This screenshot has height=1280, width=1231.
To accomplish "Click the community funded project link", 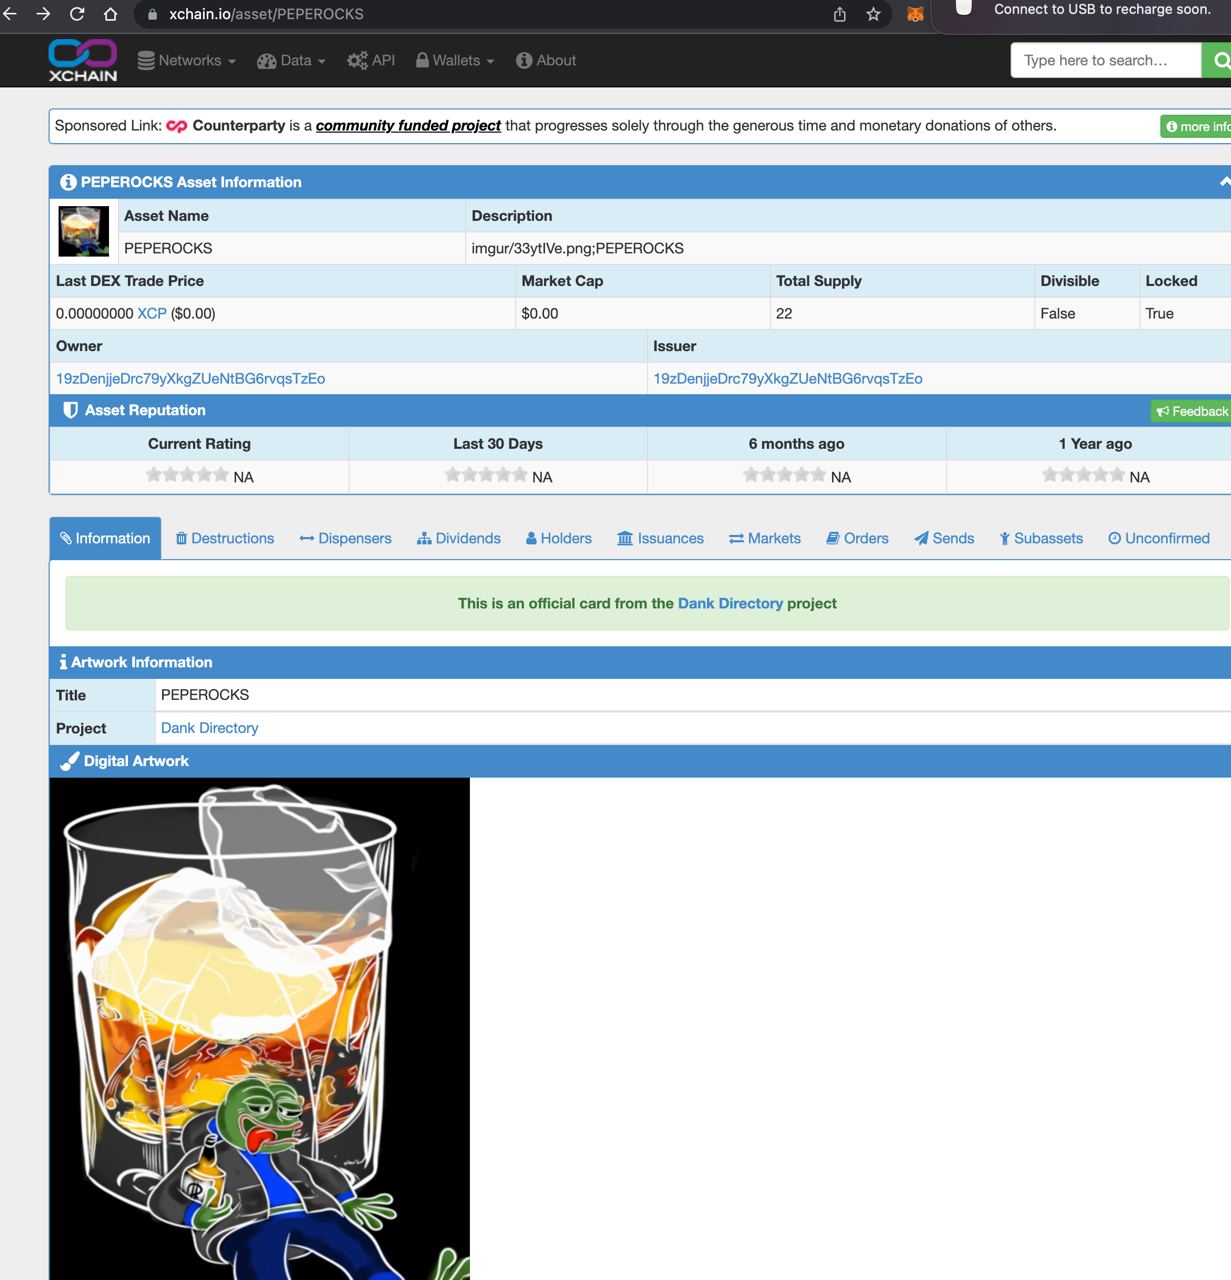I will 408,126.
